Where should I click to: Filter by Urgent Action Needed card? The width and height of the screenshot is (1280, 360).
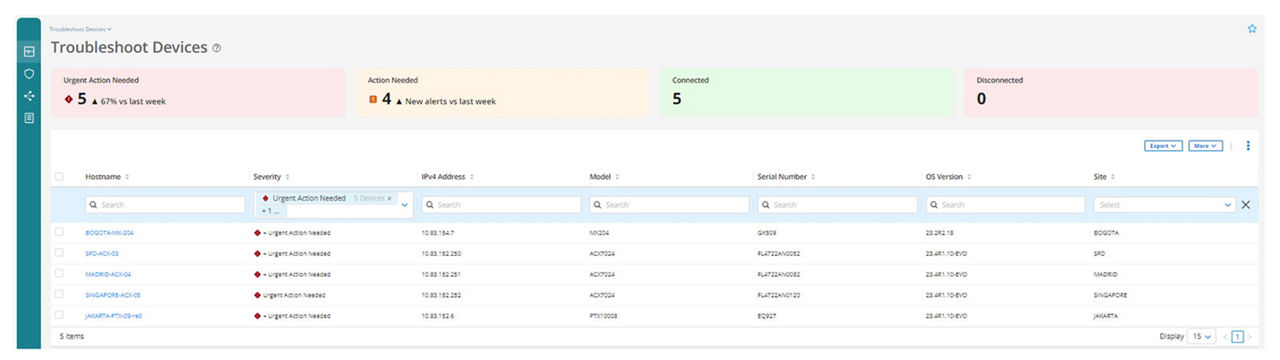coord(198,93)
